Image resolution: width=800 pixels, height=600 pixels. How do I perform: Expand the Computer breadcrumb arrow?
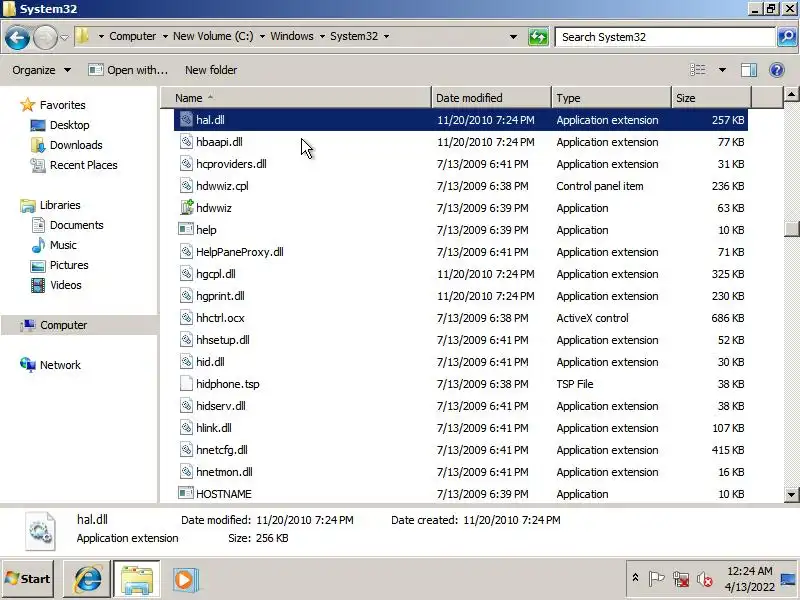click(165, 36)
